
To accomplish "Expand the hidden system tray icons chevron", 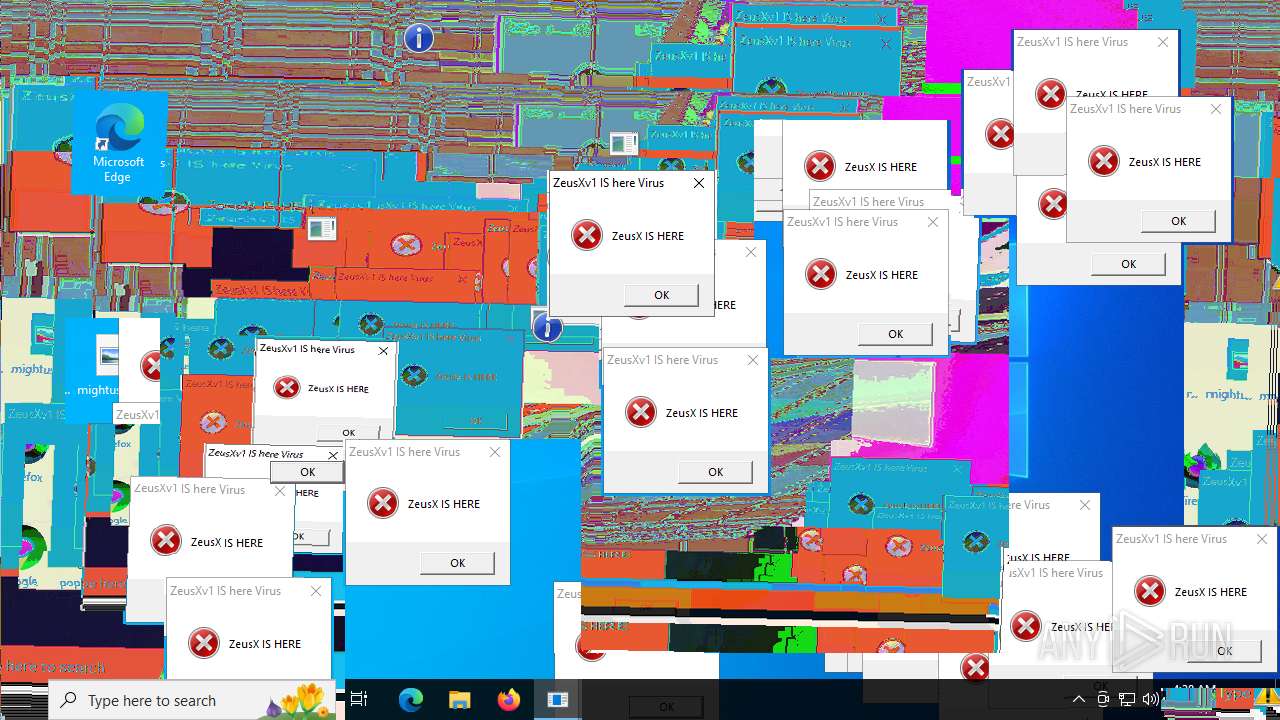I will (1079, 699).
